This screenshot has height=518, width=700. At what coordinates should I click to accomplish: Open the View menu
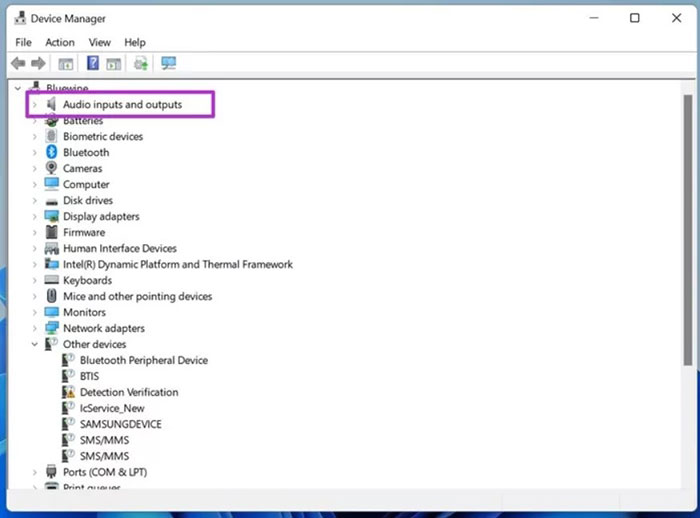[99, 42]
